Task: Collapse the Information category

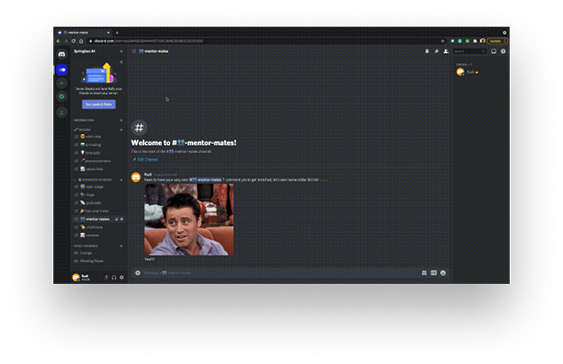Action: click(84, 120)
